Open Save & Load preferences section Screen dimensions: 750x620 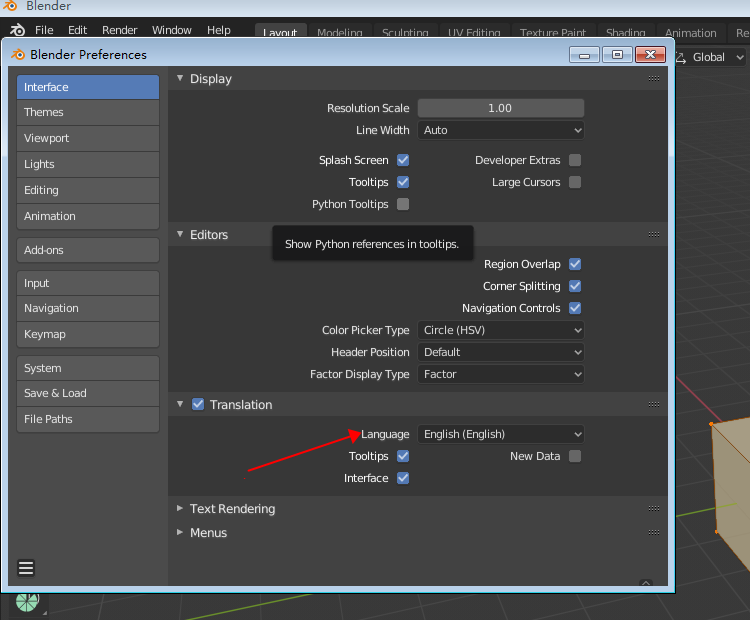(x=88, y=393)
